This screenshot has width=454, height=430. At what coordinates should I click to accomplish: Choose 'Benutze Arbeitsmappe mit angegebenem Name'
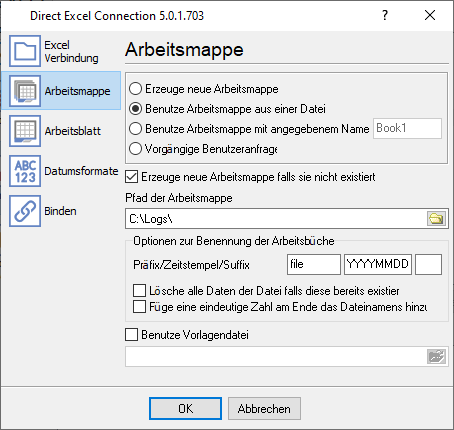135,129
